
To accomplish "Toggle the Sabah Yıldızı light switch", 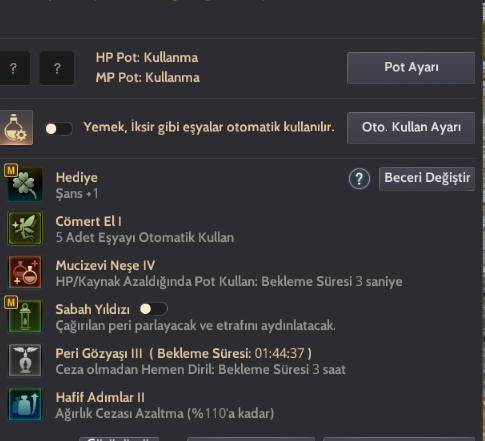I will [x=153, y=309].
